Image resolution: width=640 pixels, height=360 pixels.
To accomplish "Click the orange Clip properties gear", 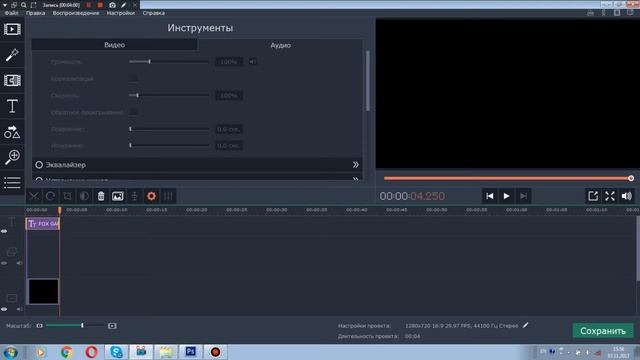I will click(x=151, y=196).
